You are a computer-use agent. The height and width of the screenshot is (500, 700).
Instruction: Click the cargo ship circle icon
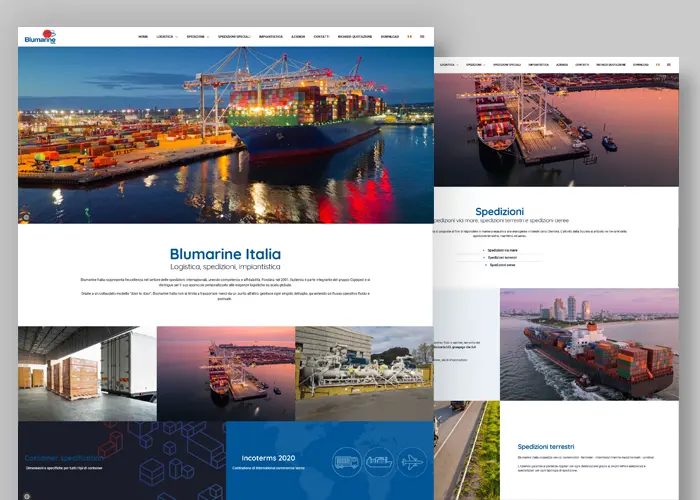379,462
